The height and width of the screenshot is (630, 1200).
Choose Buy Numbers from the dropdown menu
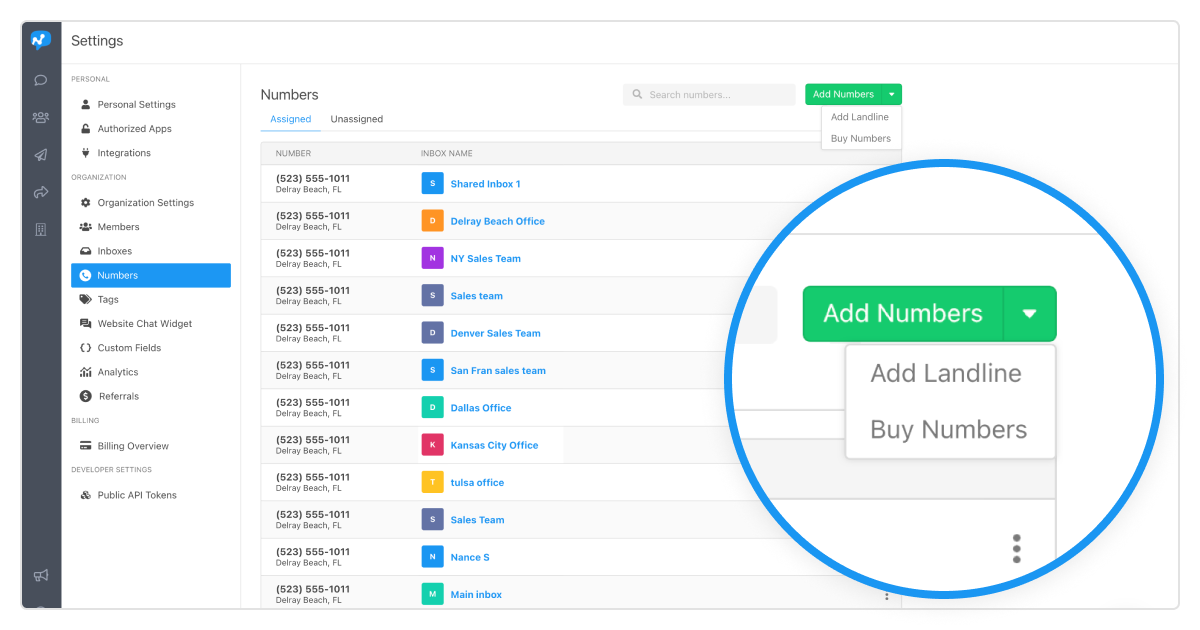coord(861,139)
